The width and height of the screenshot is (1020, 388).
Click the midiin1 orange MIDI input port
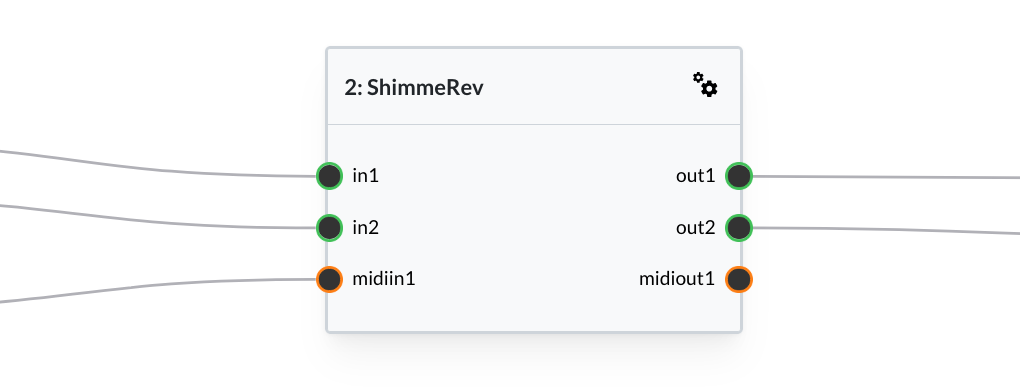tap(329, 279)
